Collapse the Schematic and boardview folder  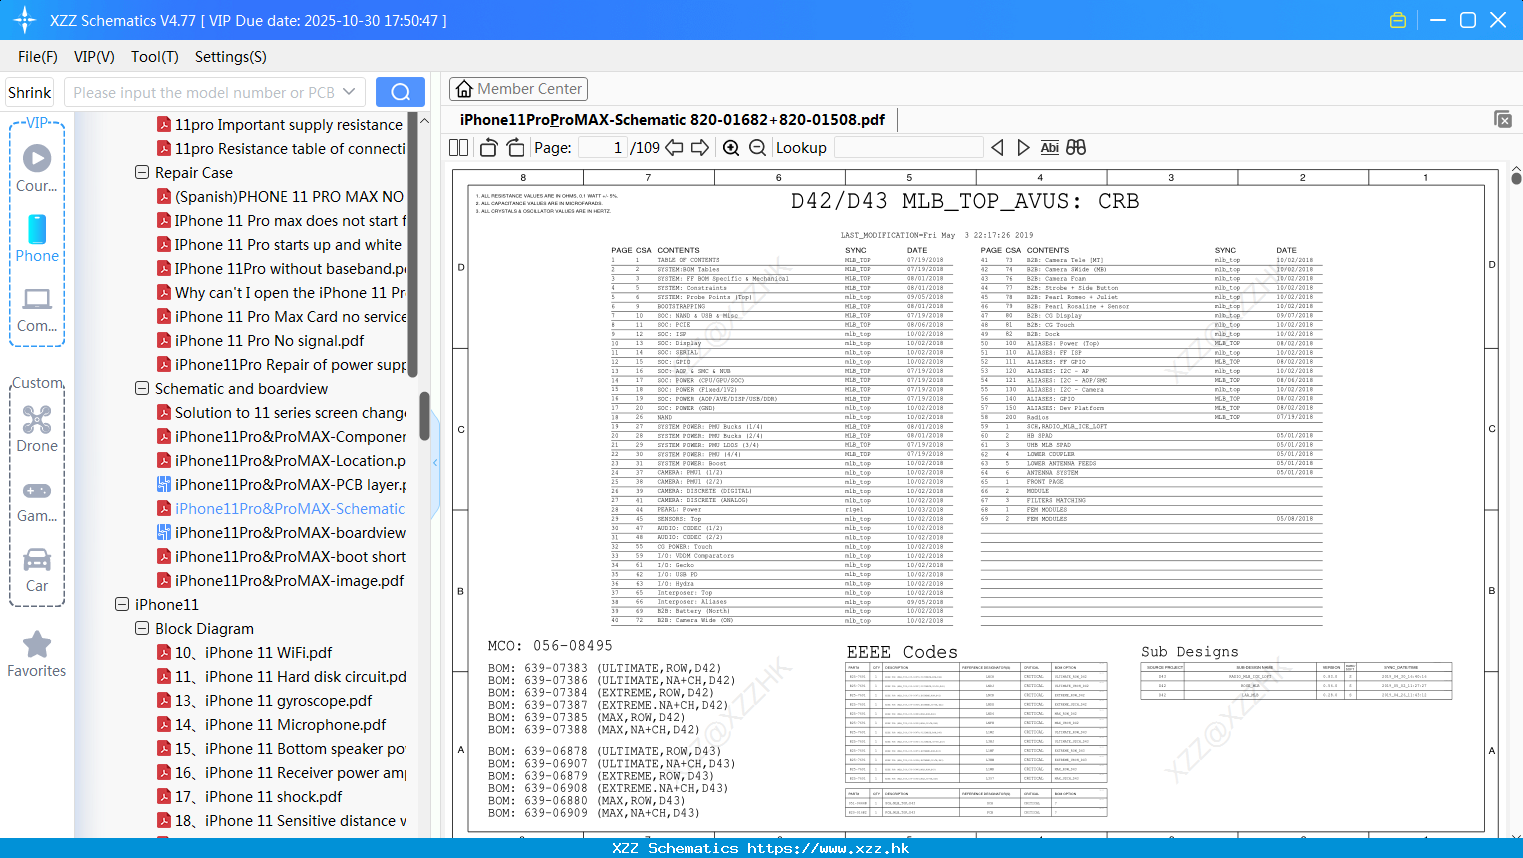tap(142, 388)
